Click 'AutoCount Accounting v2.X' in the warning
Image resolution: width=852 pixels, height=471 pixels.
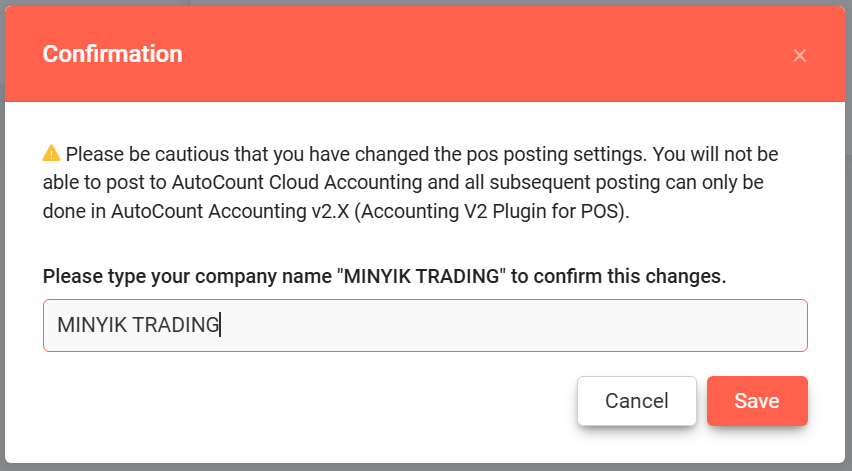(230, 211)
